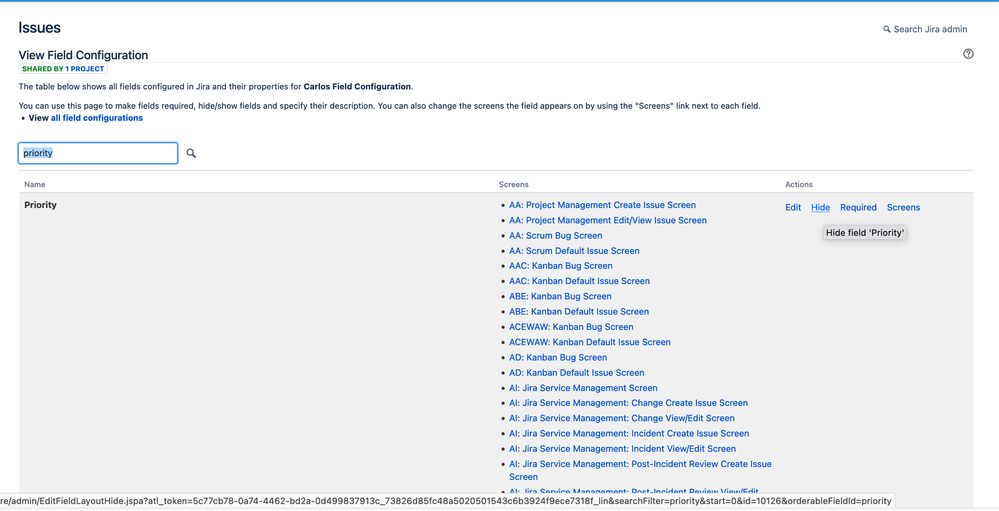Open AI: Post-Incident Review Create Issue Screen
The height and width of the screenshot is (511, 999).
[640, 470]
